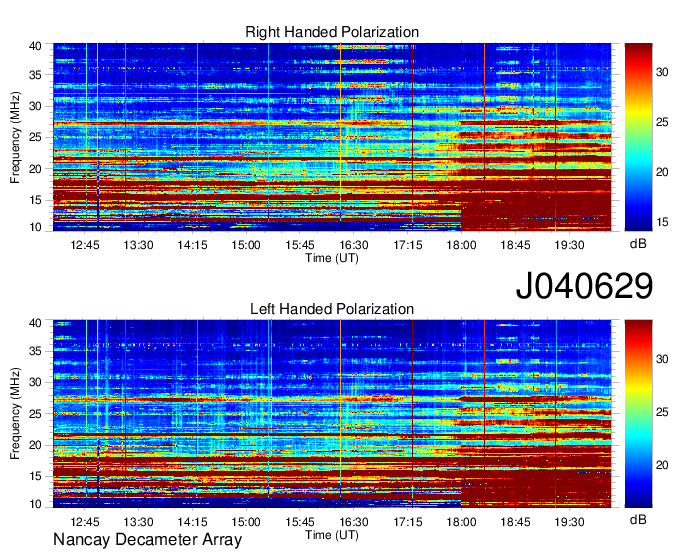
Task: Click the 20 MHz tick of the Right Handed plot
Action: pyautogui.click(x=36, y=169)
